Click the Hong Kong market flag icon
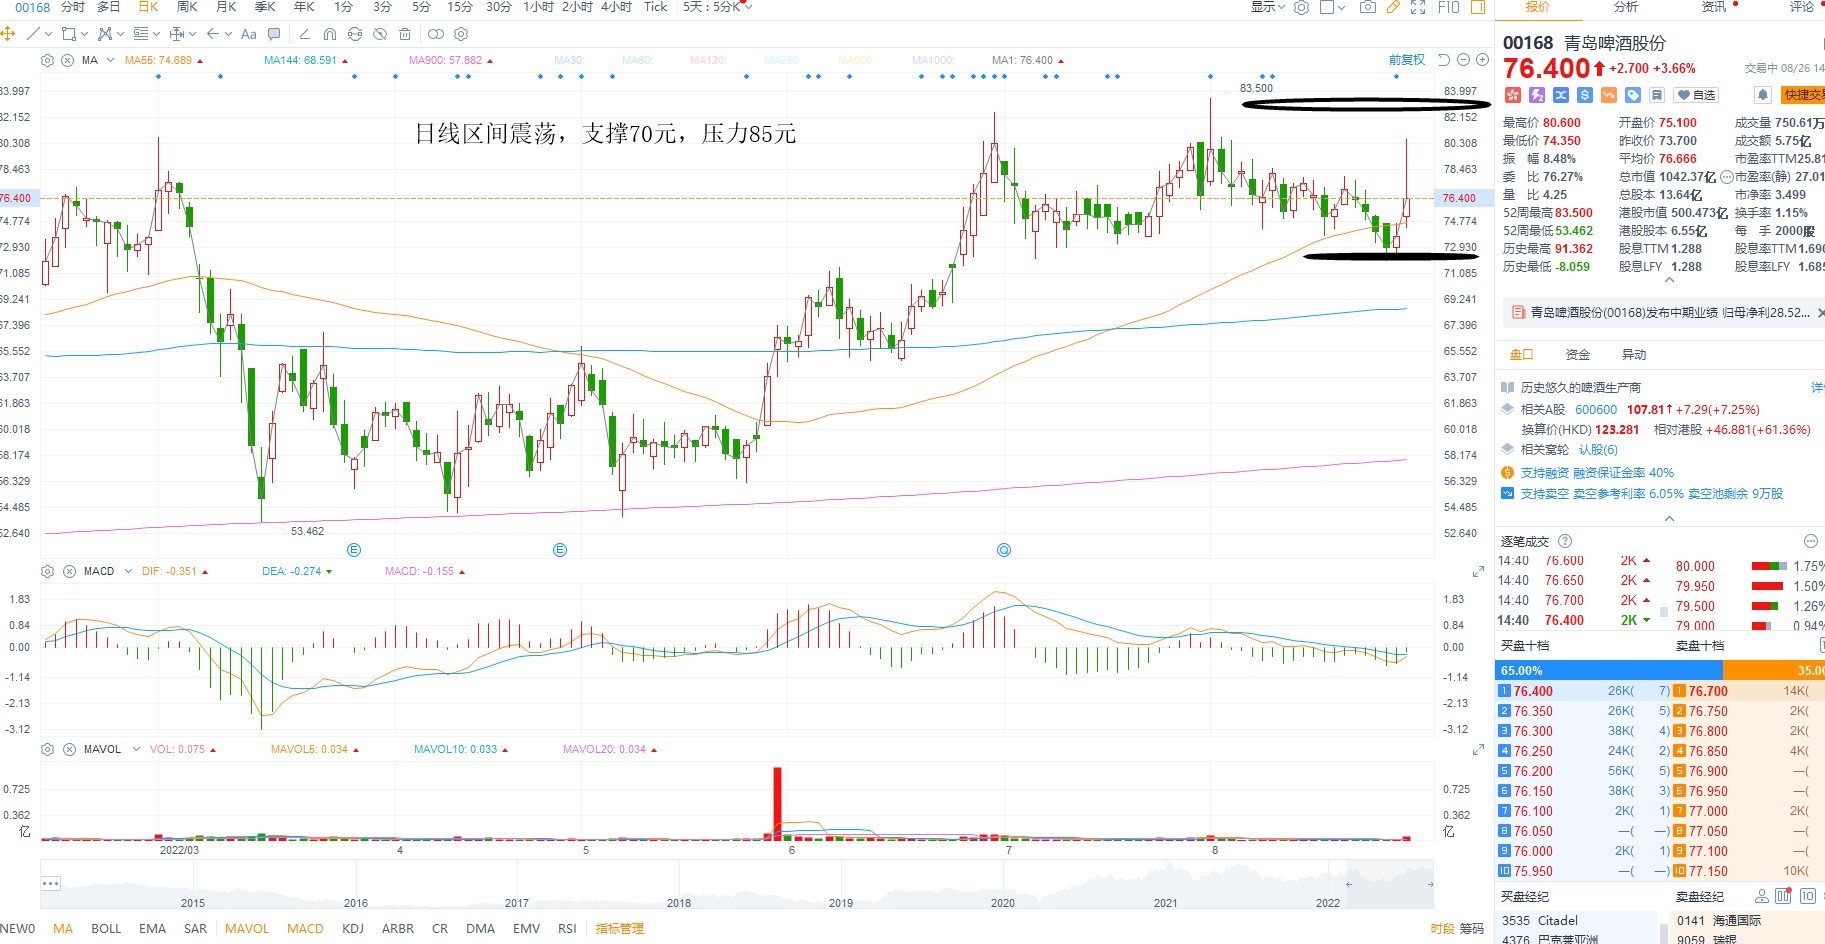 [1512, 95]
